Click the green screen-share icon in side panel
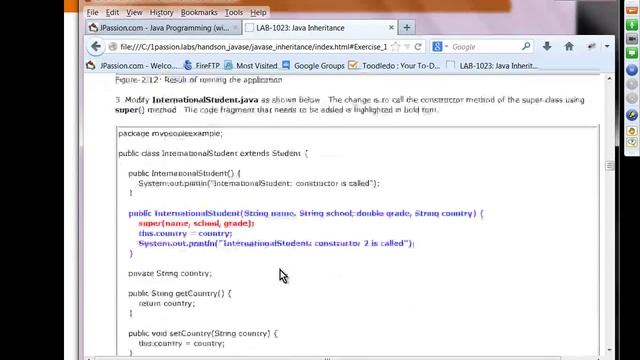Screen dimensions: 640x360 pyautogui.click(x=632, y=53)
